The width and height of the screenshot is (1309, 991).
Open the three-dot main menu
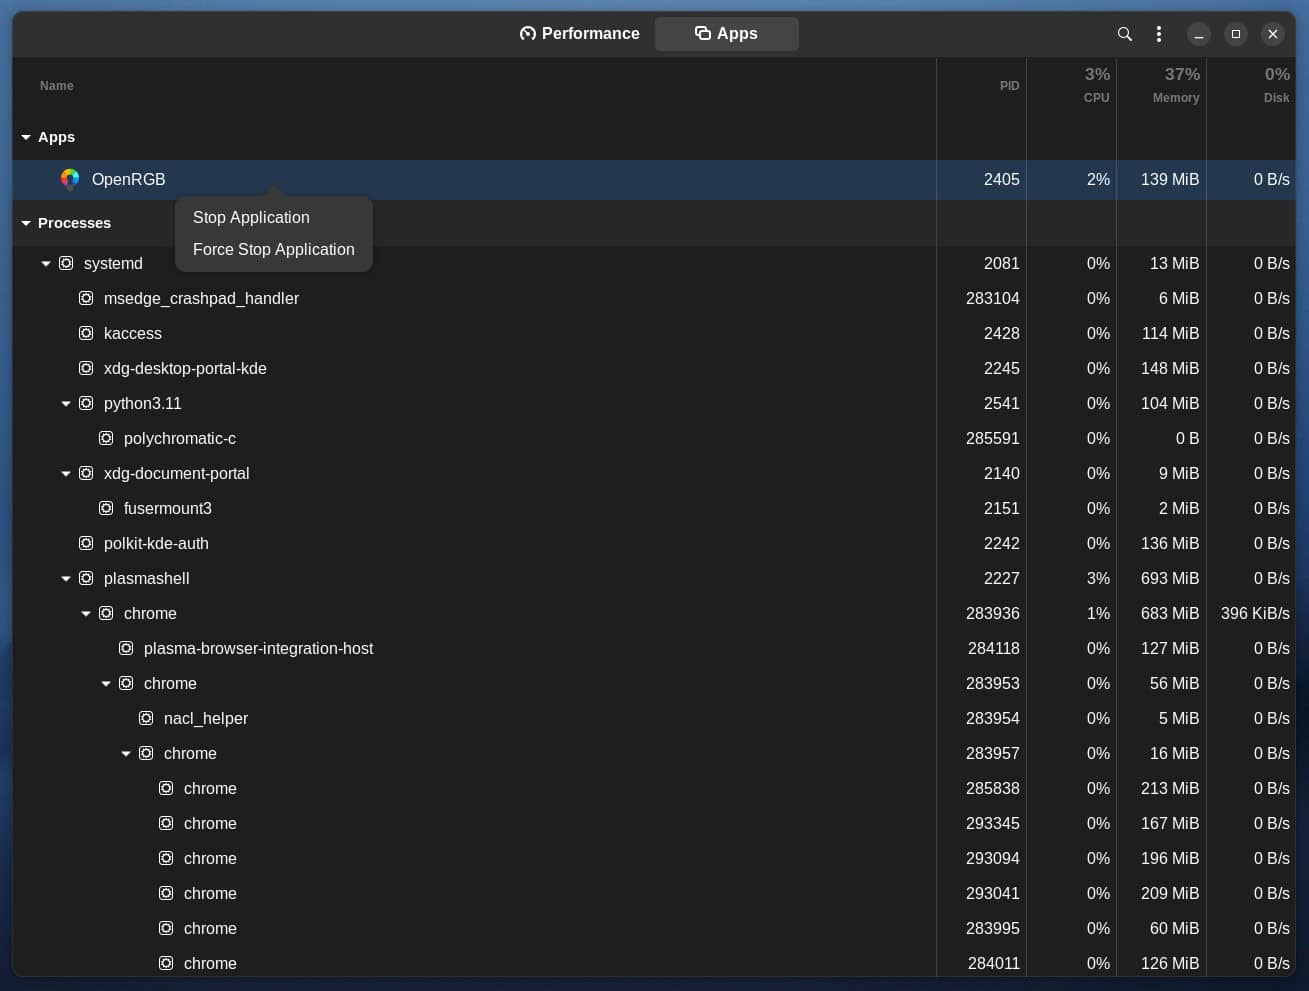click(x=1158, y=33)
